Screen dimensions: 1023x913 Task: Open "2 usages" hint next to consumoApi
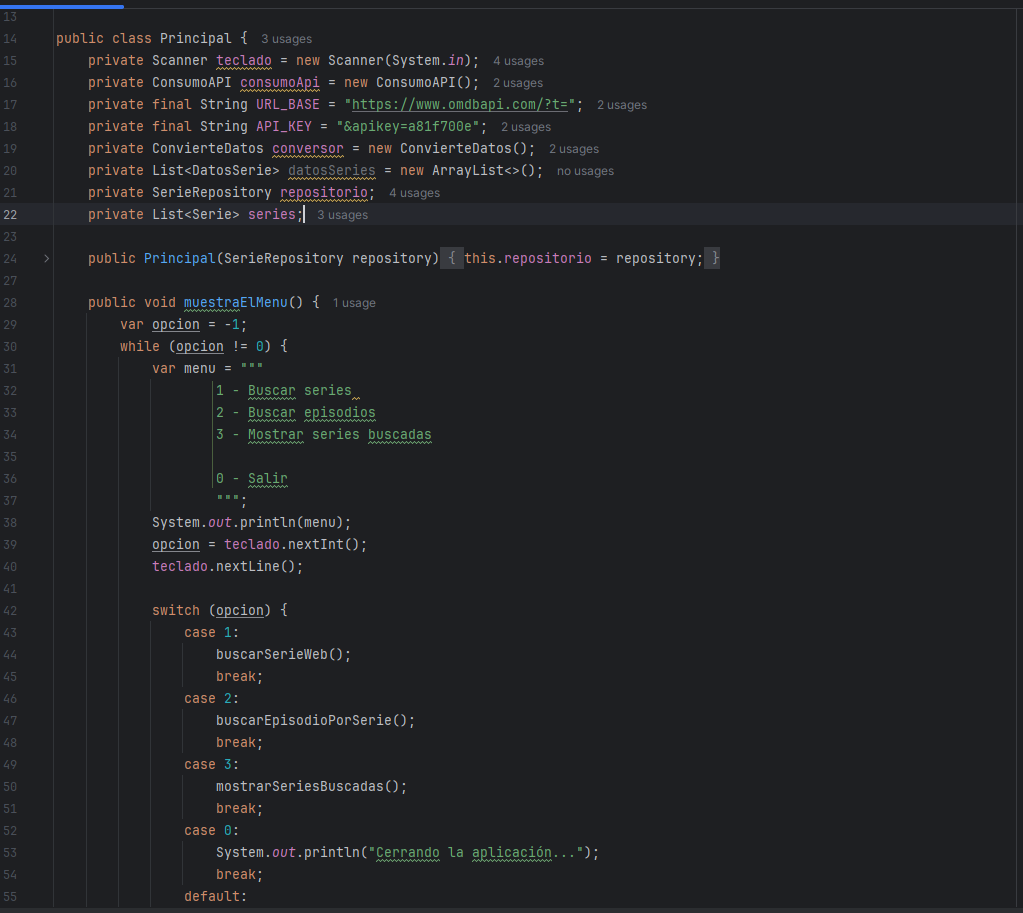(518, 83)
